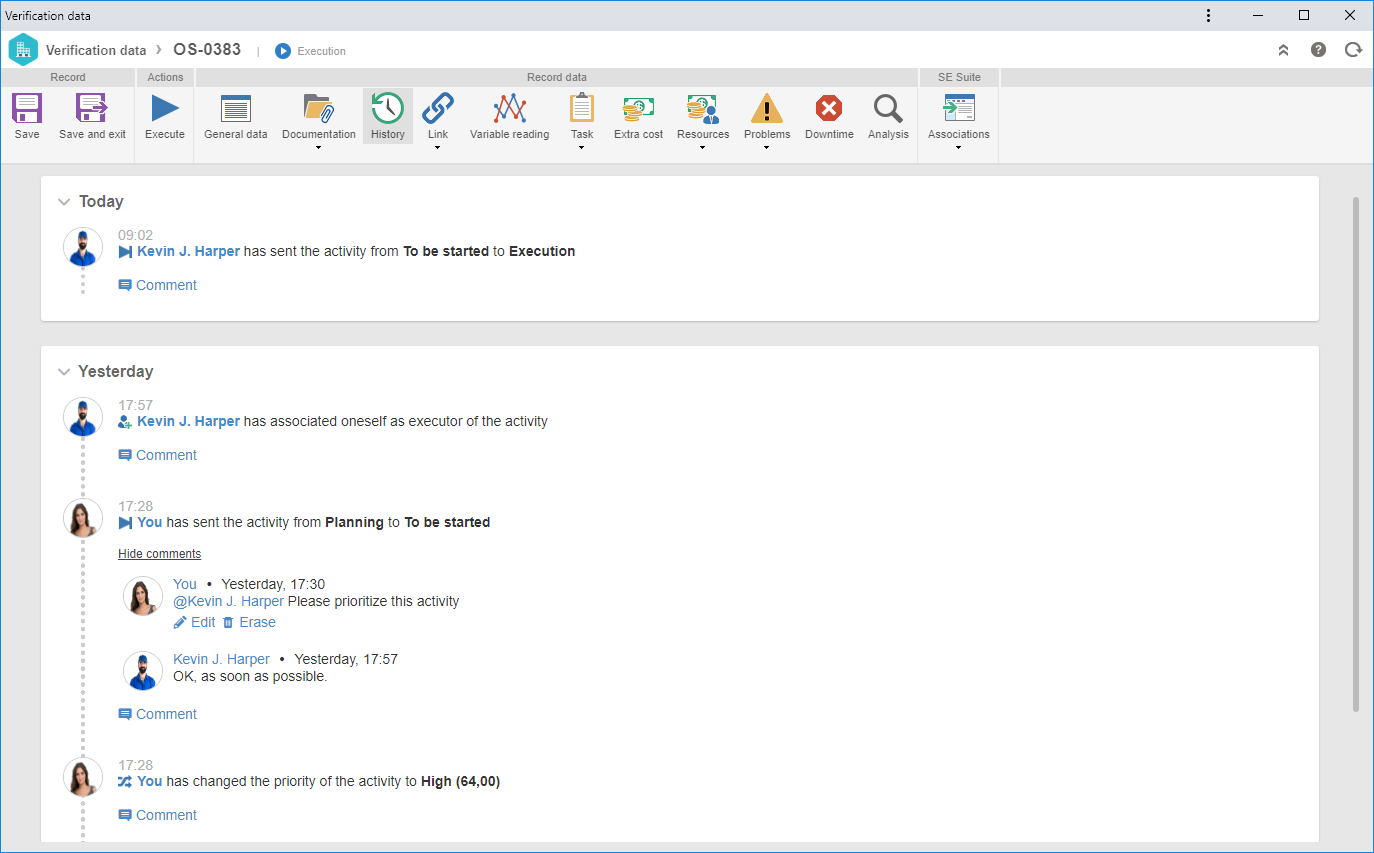Expand Resources dropdown arrow

point(703,148)
